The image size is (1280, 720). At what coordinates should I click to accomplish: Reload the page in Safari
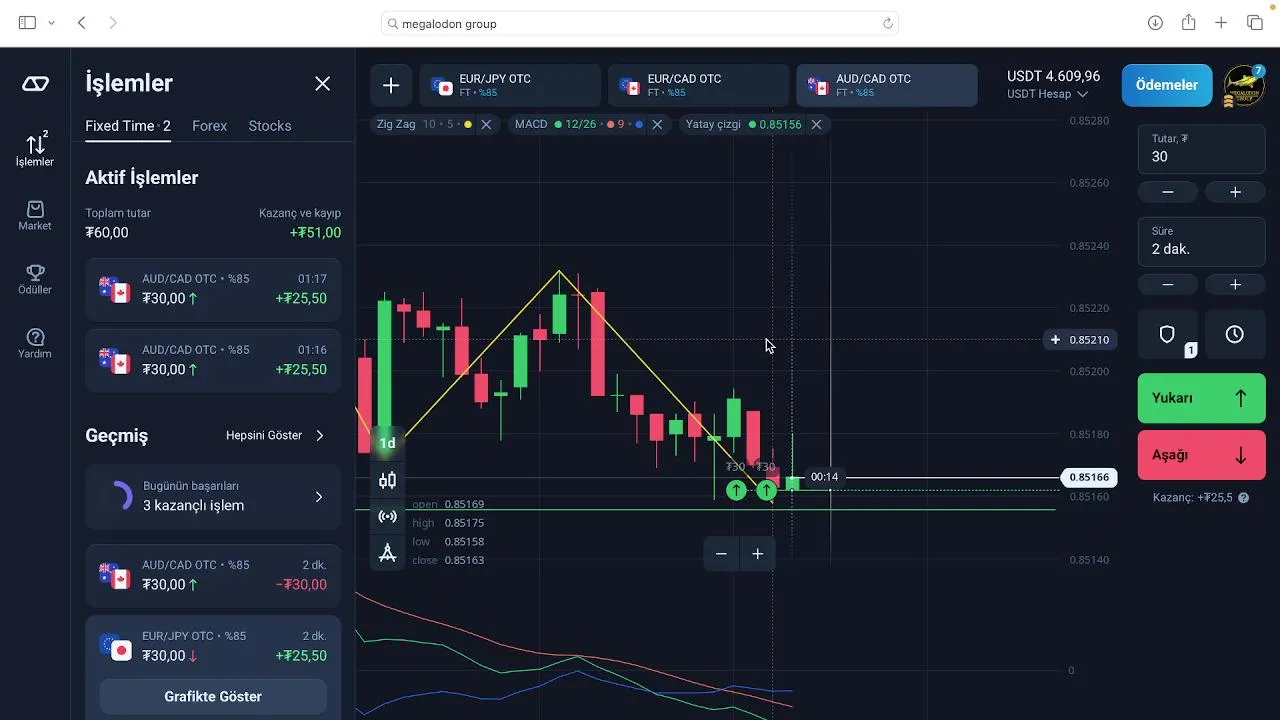click(887, 23)
